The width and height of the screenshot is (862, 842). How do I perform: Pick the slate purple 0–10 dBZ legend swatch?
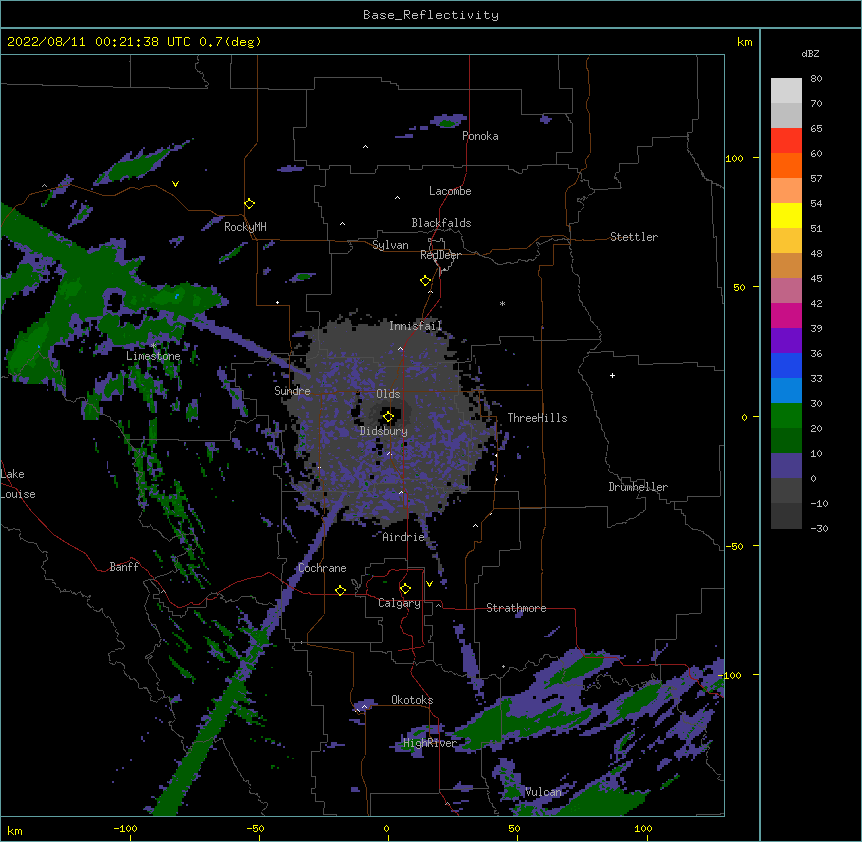coord(786,466)
